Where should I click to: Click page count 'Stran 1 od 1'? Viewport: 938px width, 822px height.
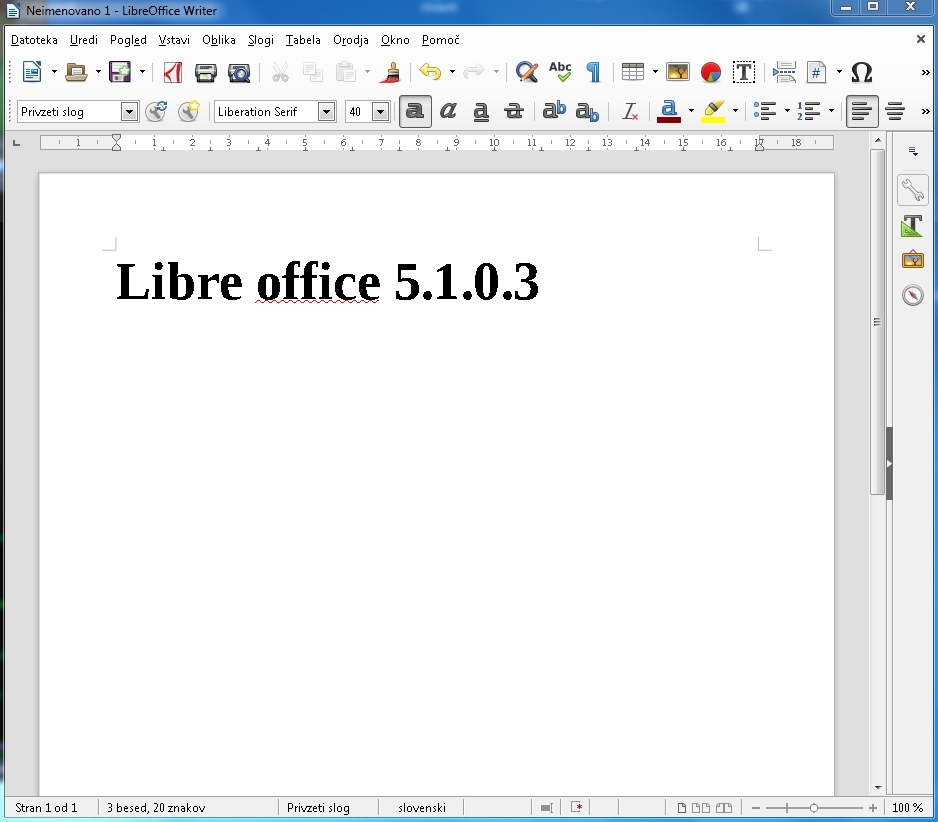[x=46, y=808]
